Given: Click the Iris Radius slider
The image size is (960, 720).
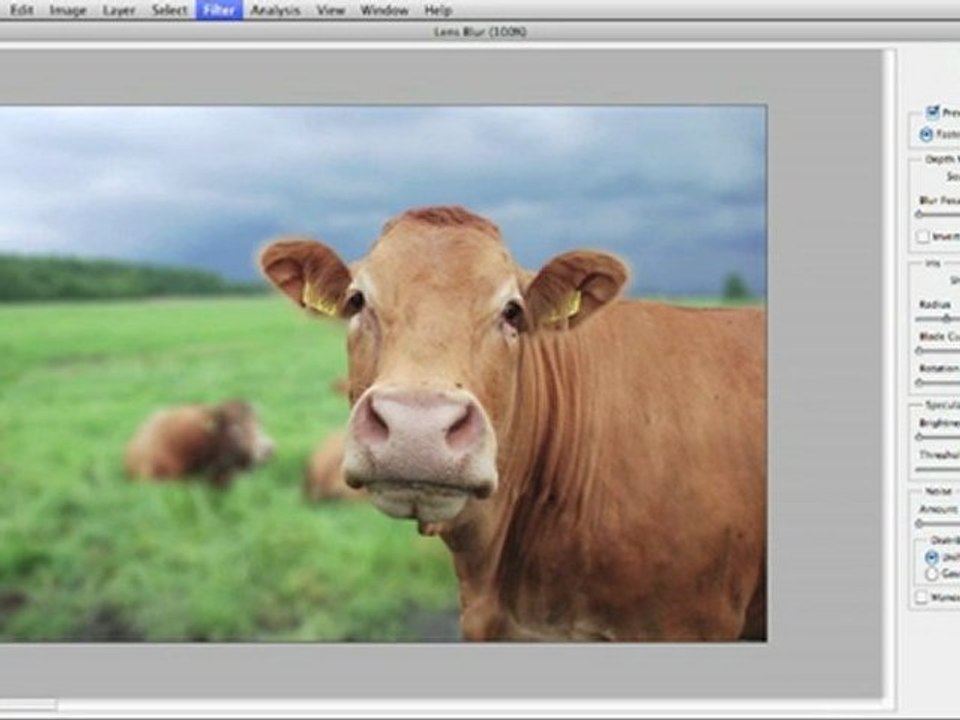Looking at the screenshot, I should 937,319.
